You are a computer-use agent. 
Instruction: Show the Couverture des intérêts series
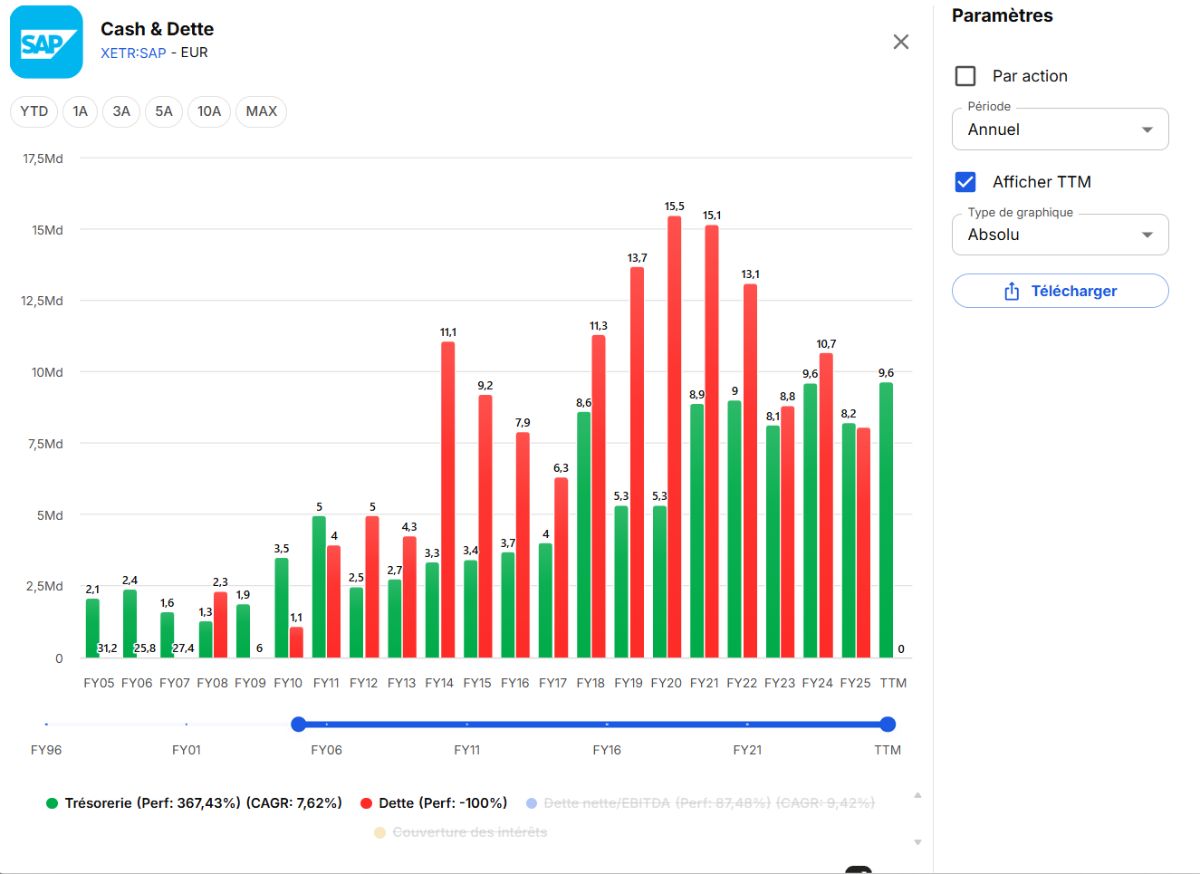coord(460,832)
